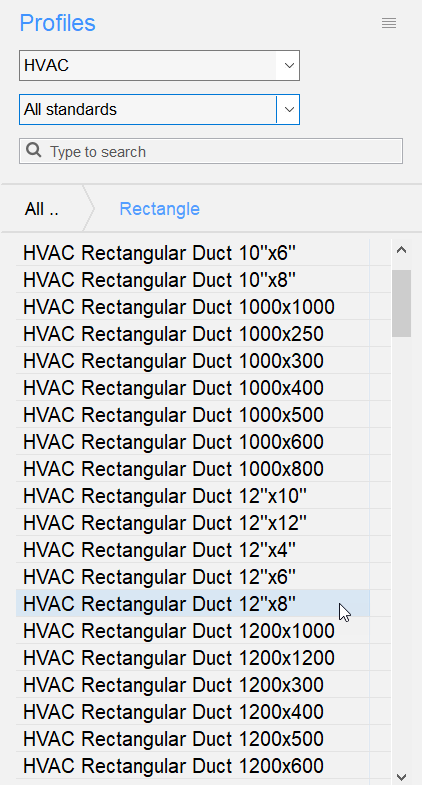This screenshot has width=422, height=785.
Task: Click the scrollbar up arrow
Action: 401,250
